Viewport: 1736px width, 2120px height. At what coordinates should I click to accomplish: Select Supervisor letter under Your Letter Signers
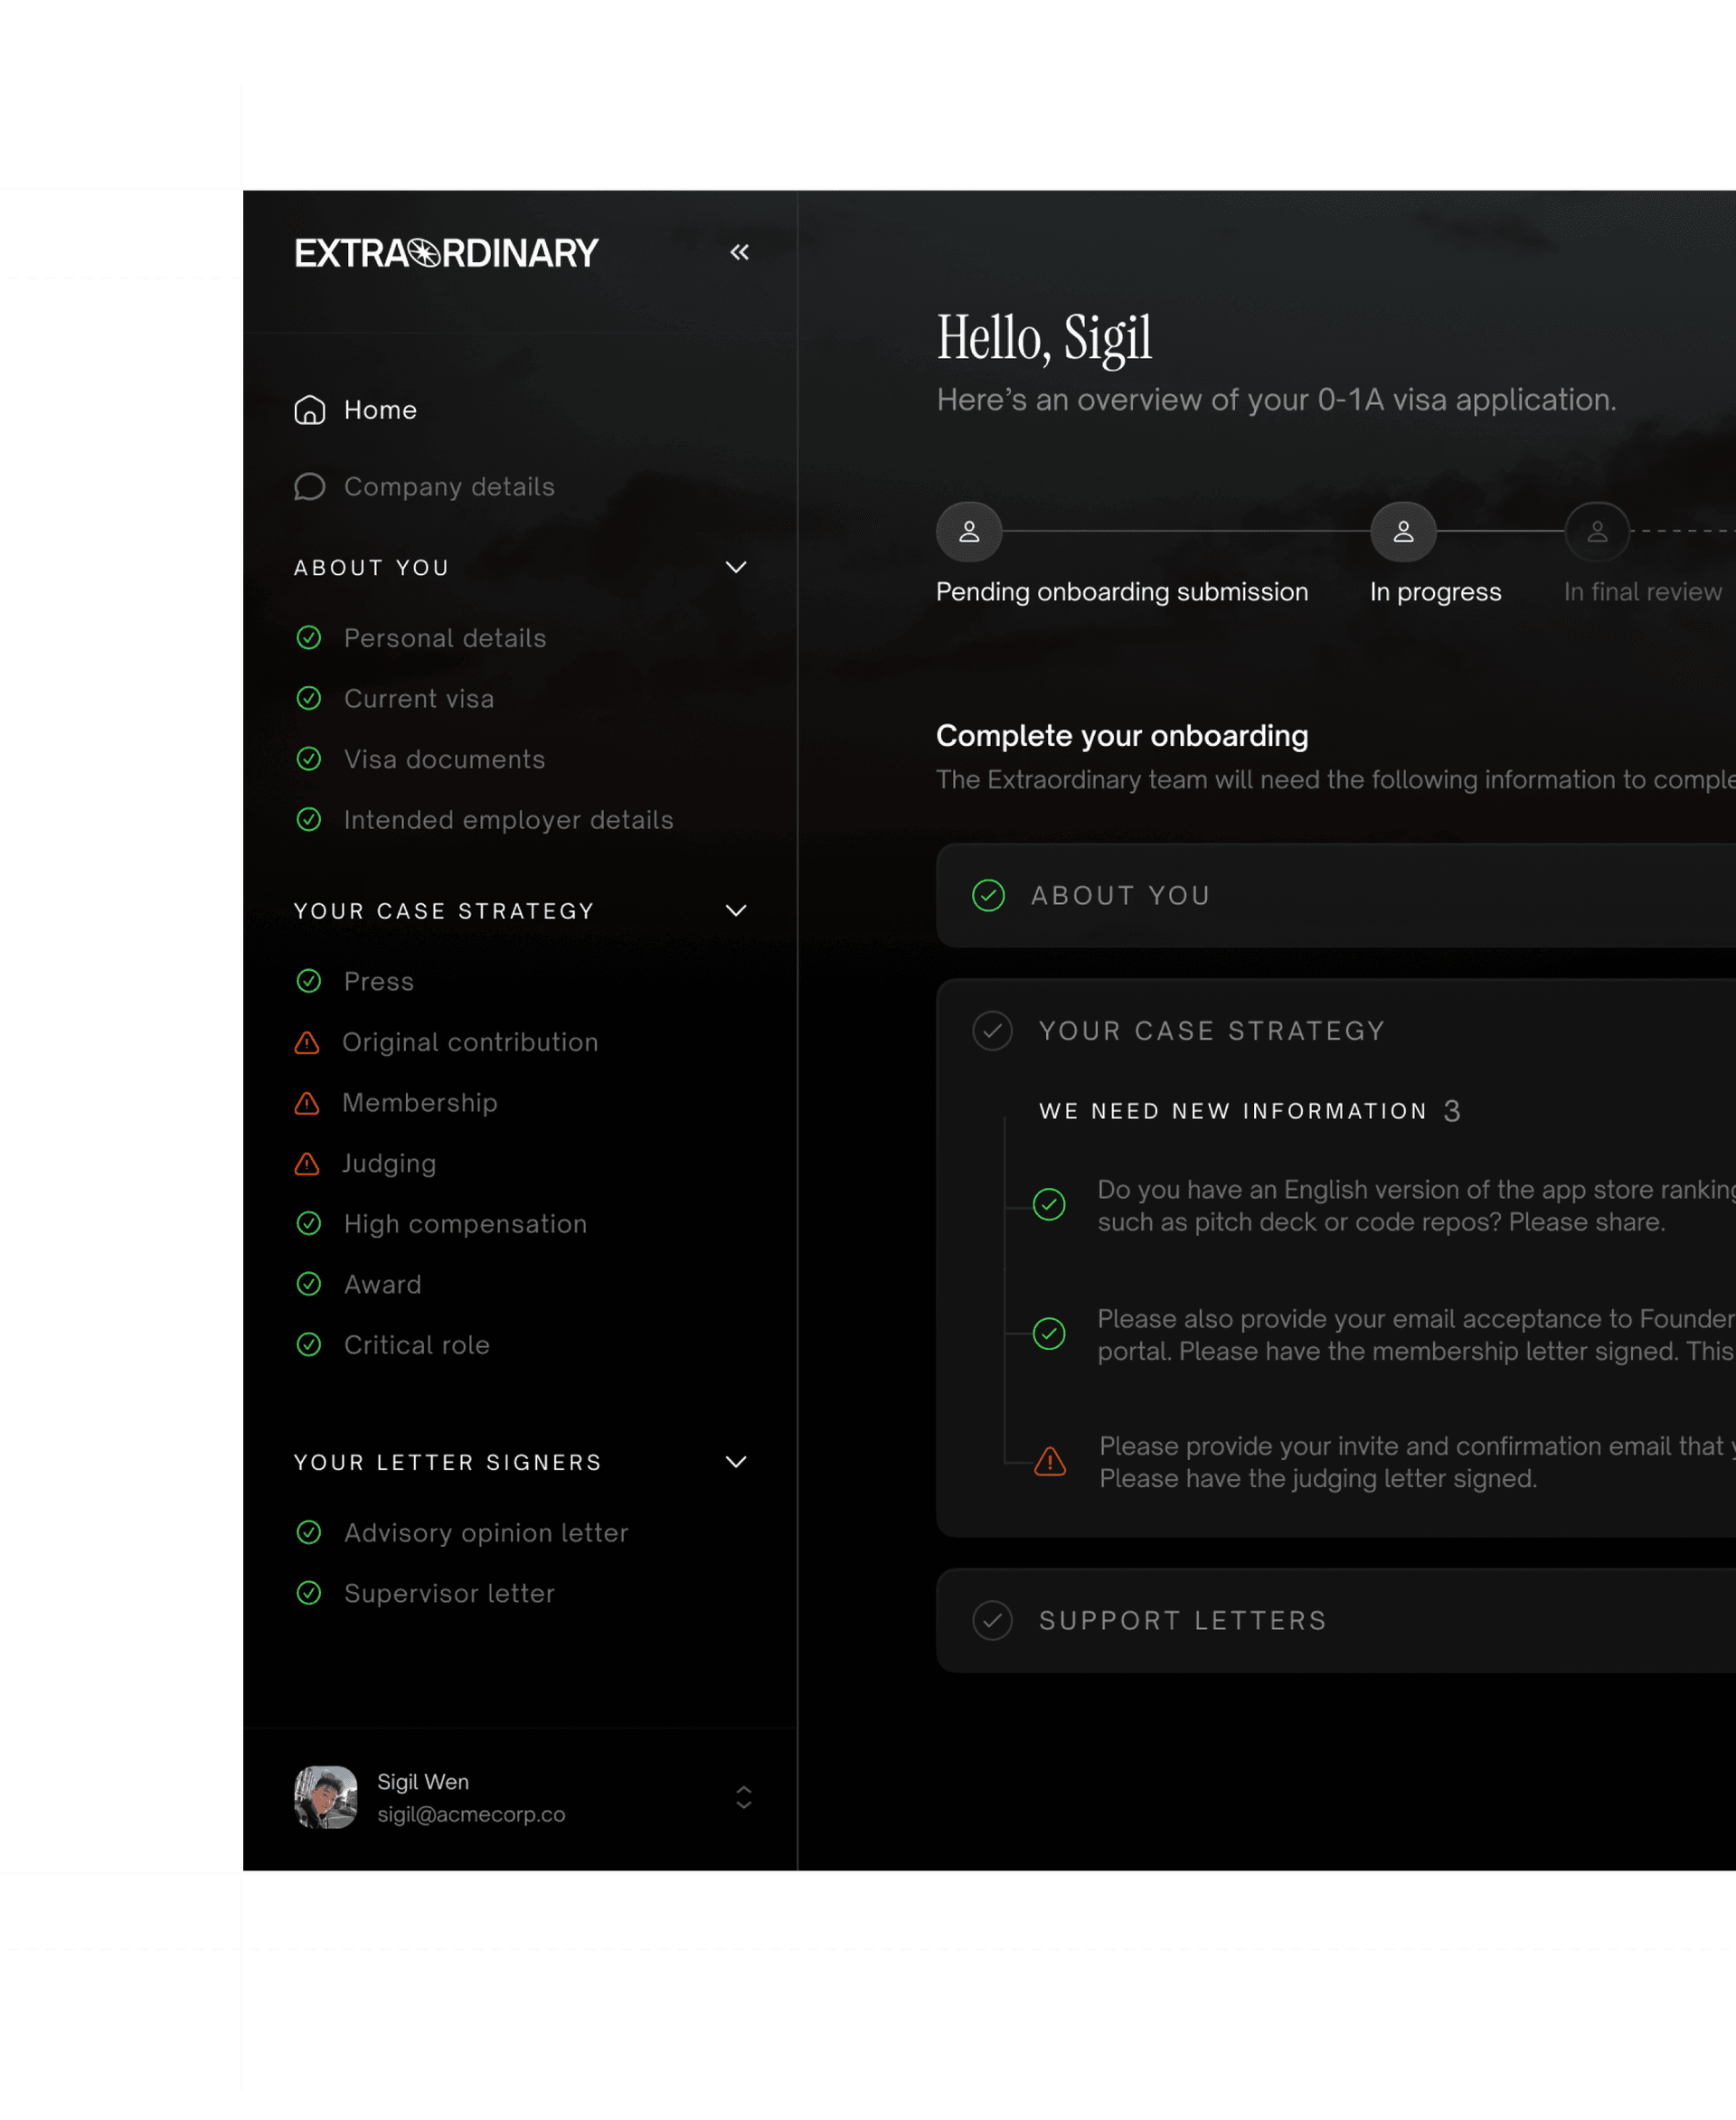450,1594
